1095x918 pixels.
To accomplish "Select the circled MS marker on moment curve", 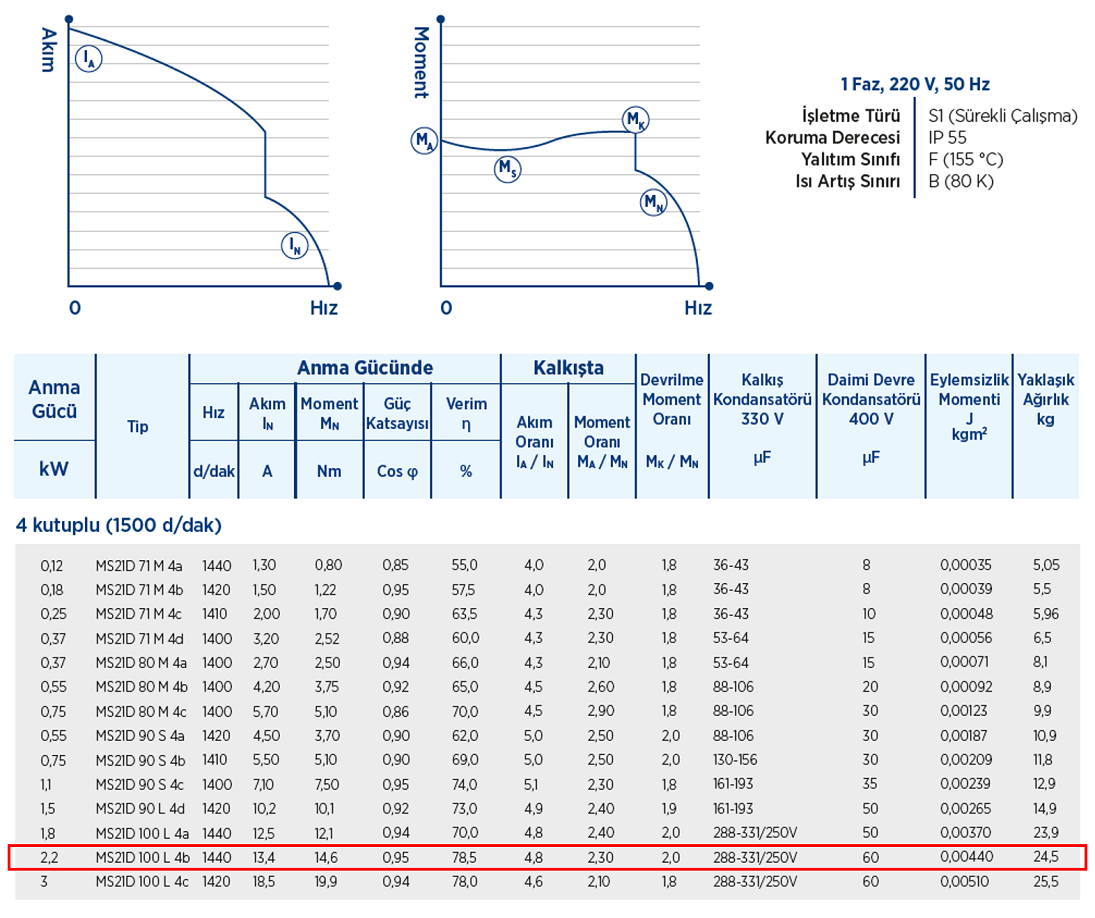I will pos(508,170).
